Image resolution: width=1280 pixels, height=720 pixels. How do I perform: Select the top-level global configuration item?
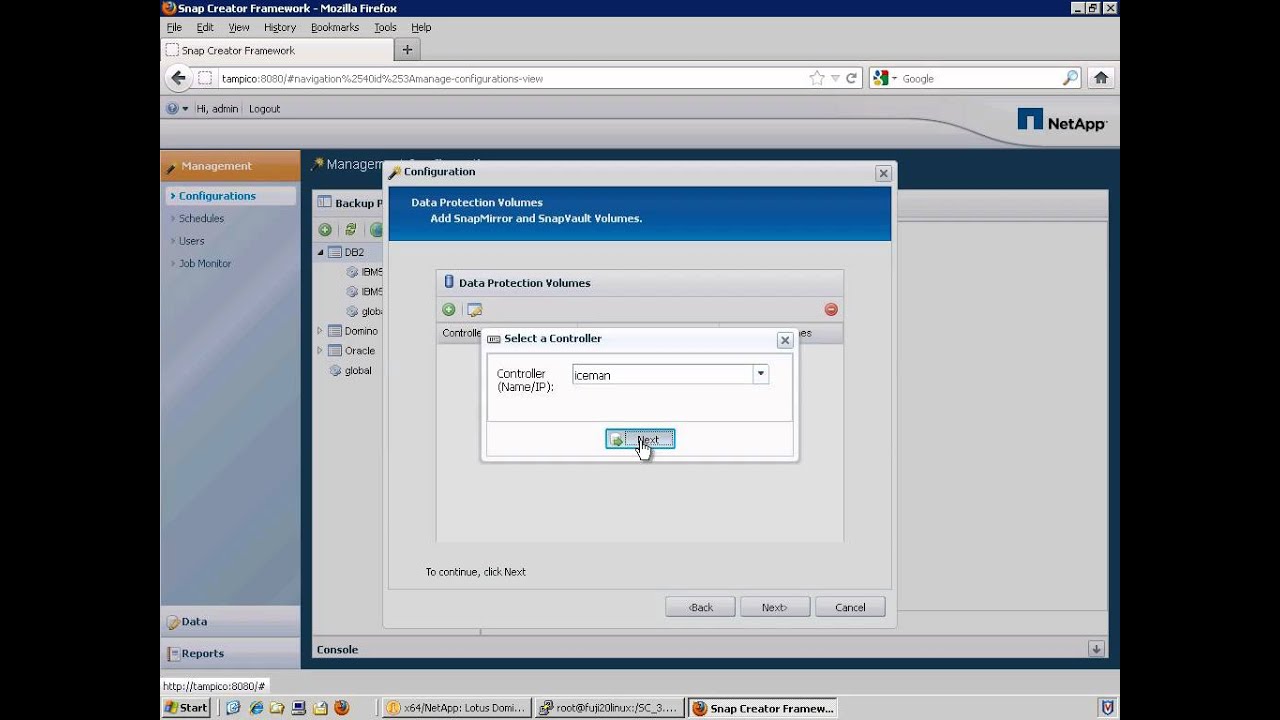point(358,370)
